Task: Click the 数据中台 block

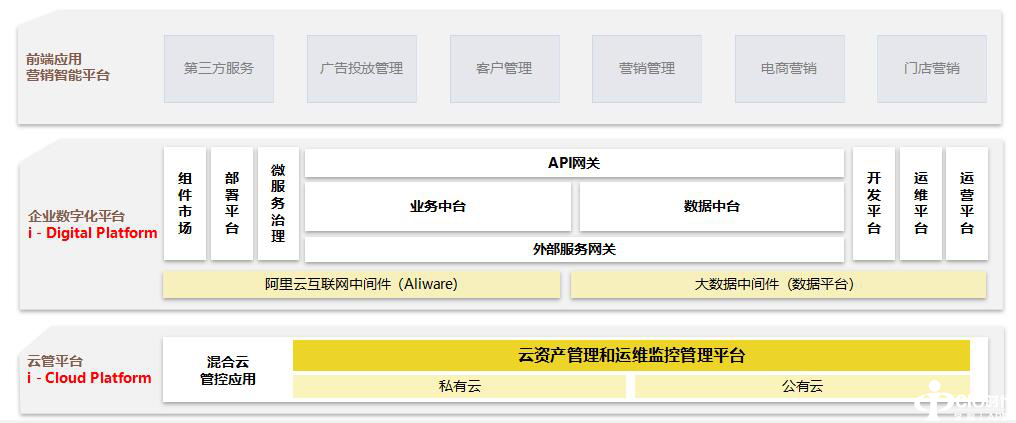Action: [x=712, y=206]
